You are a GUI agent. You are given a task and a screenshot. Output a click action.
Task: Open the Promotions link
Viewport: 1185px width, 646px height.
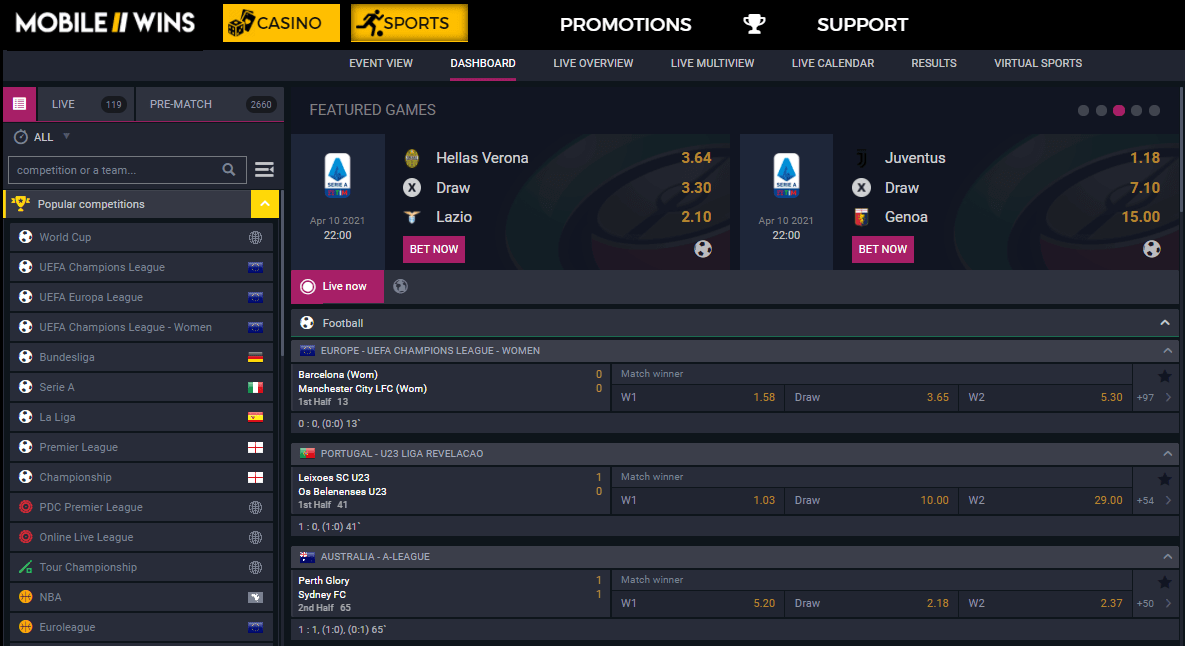[x=625, y=24]
